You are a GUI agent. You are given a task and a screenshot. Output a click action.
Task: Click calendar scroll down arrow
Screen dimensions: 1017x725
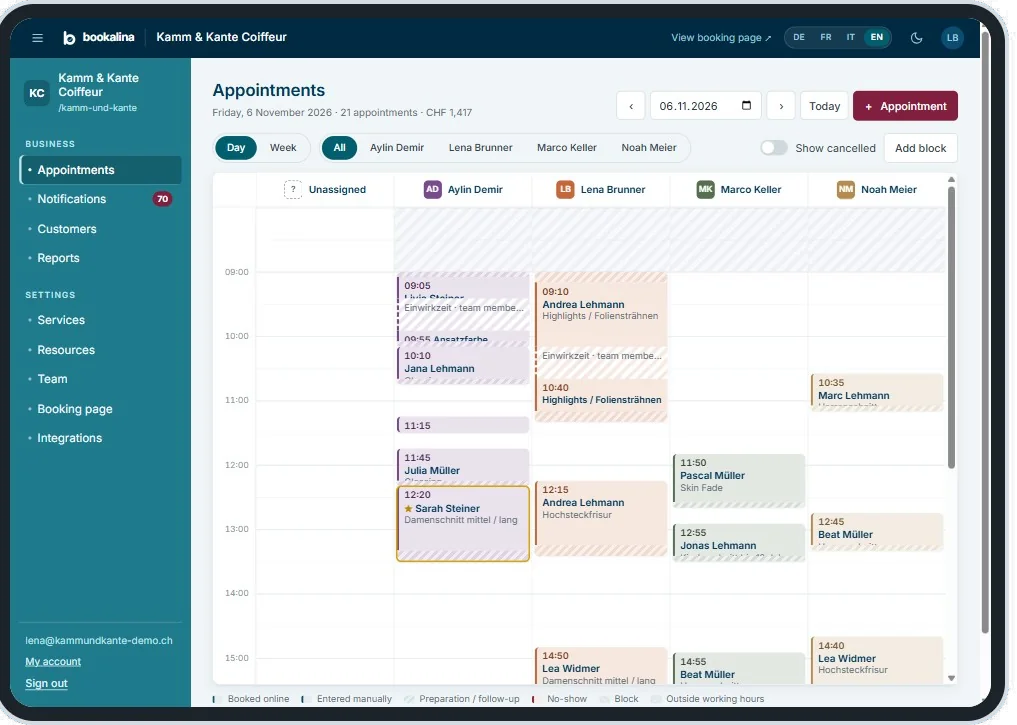[x=951, y=678]
